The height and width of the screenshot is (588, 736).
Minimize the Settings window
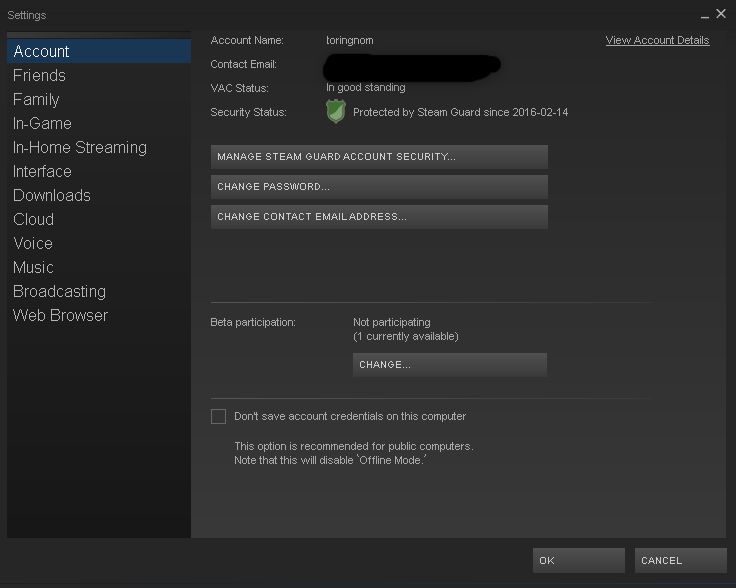[x=705, y=15]
